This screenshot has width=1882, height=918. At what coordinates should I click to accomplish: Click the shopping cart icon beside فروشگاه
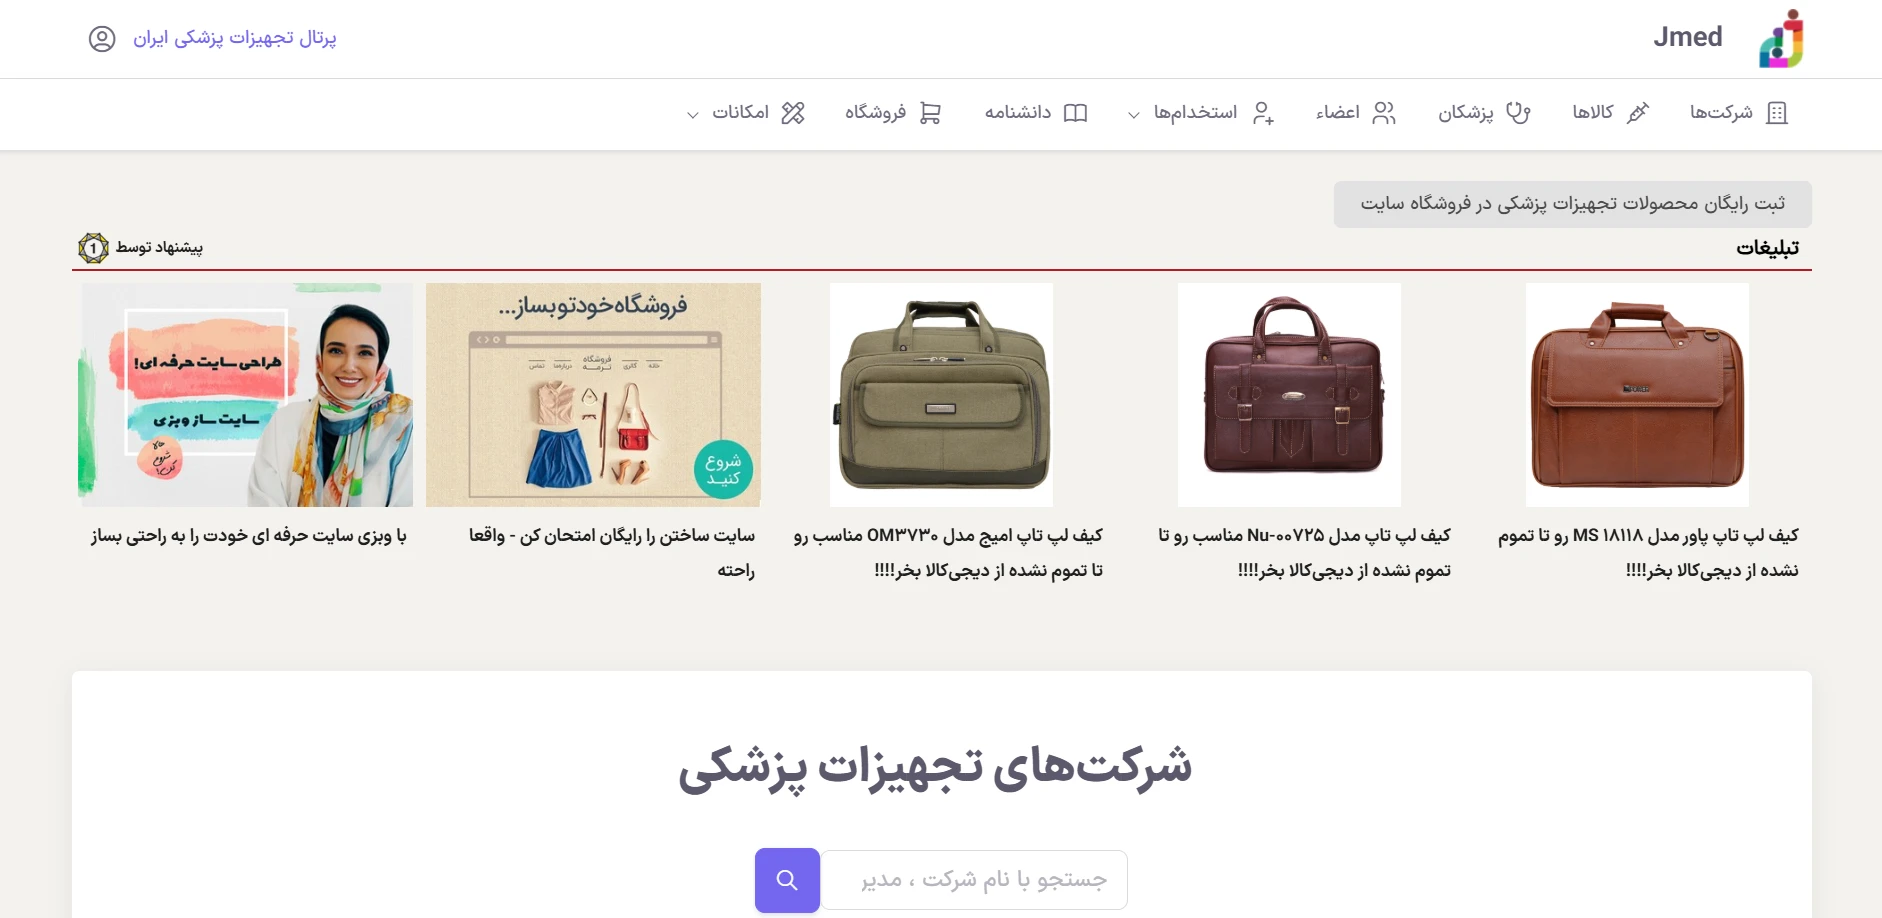click(930, 112)
